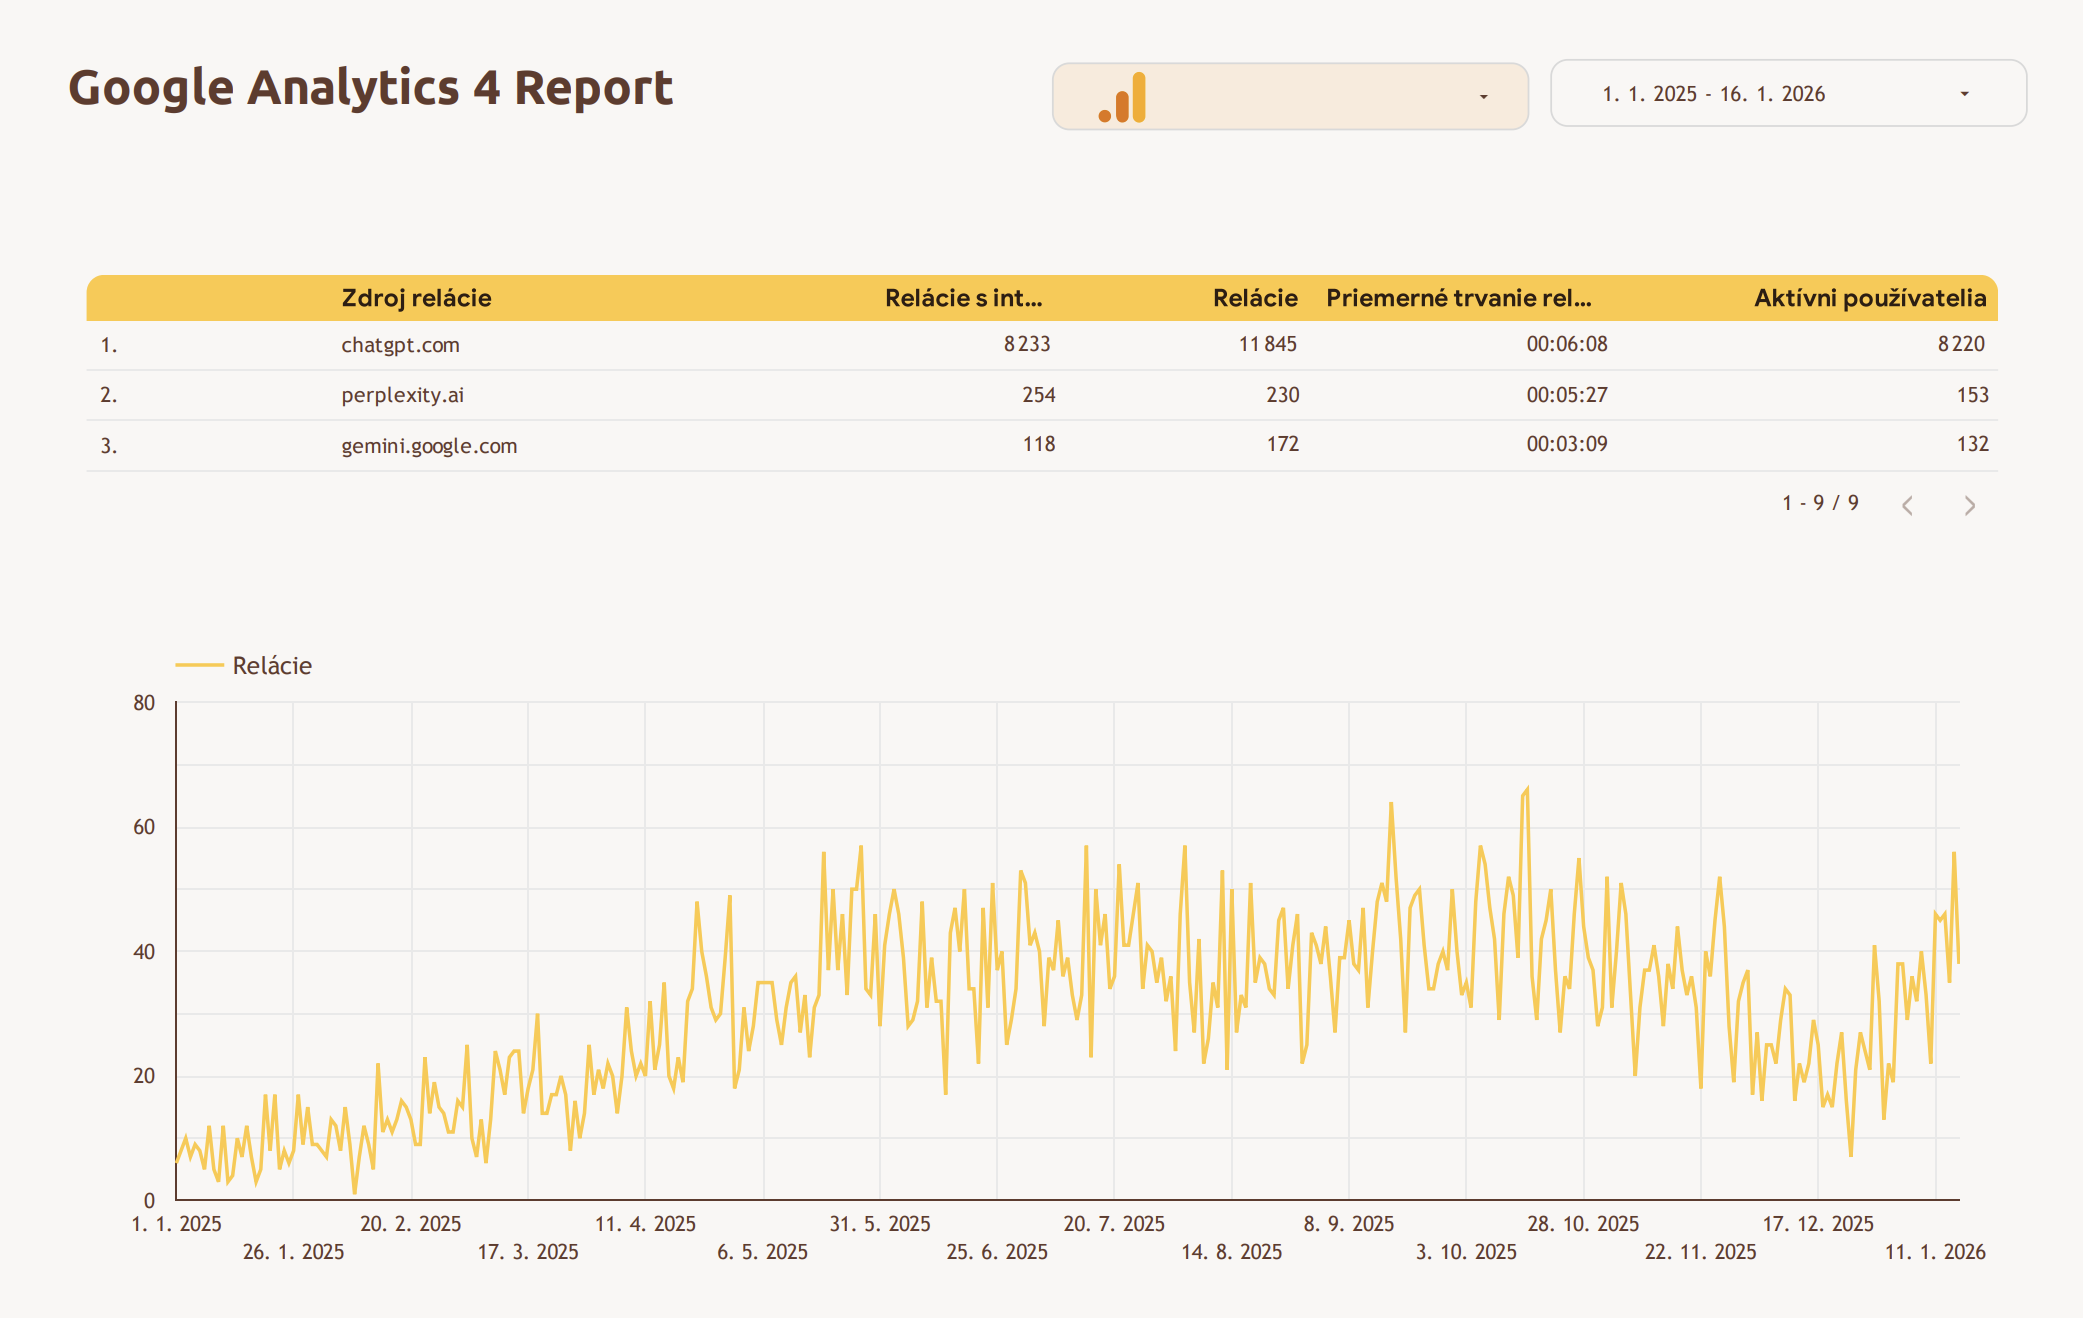Go to previous table page arrow
This screenshot has height=1318, width=2083.
[1907, 505]
